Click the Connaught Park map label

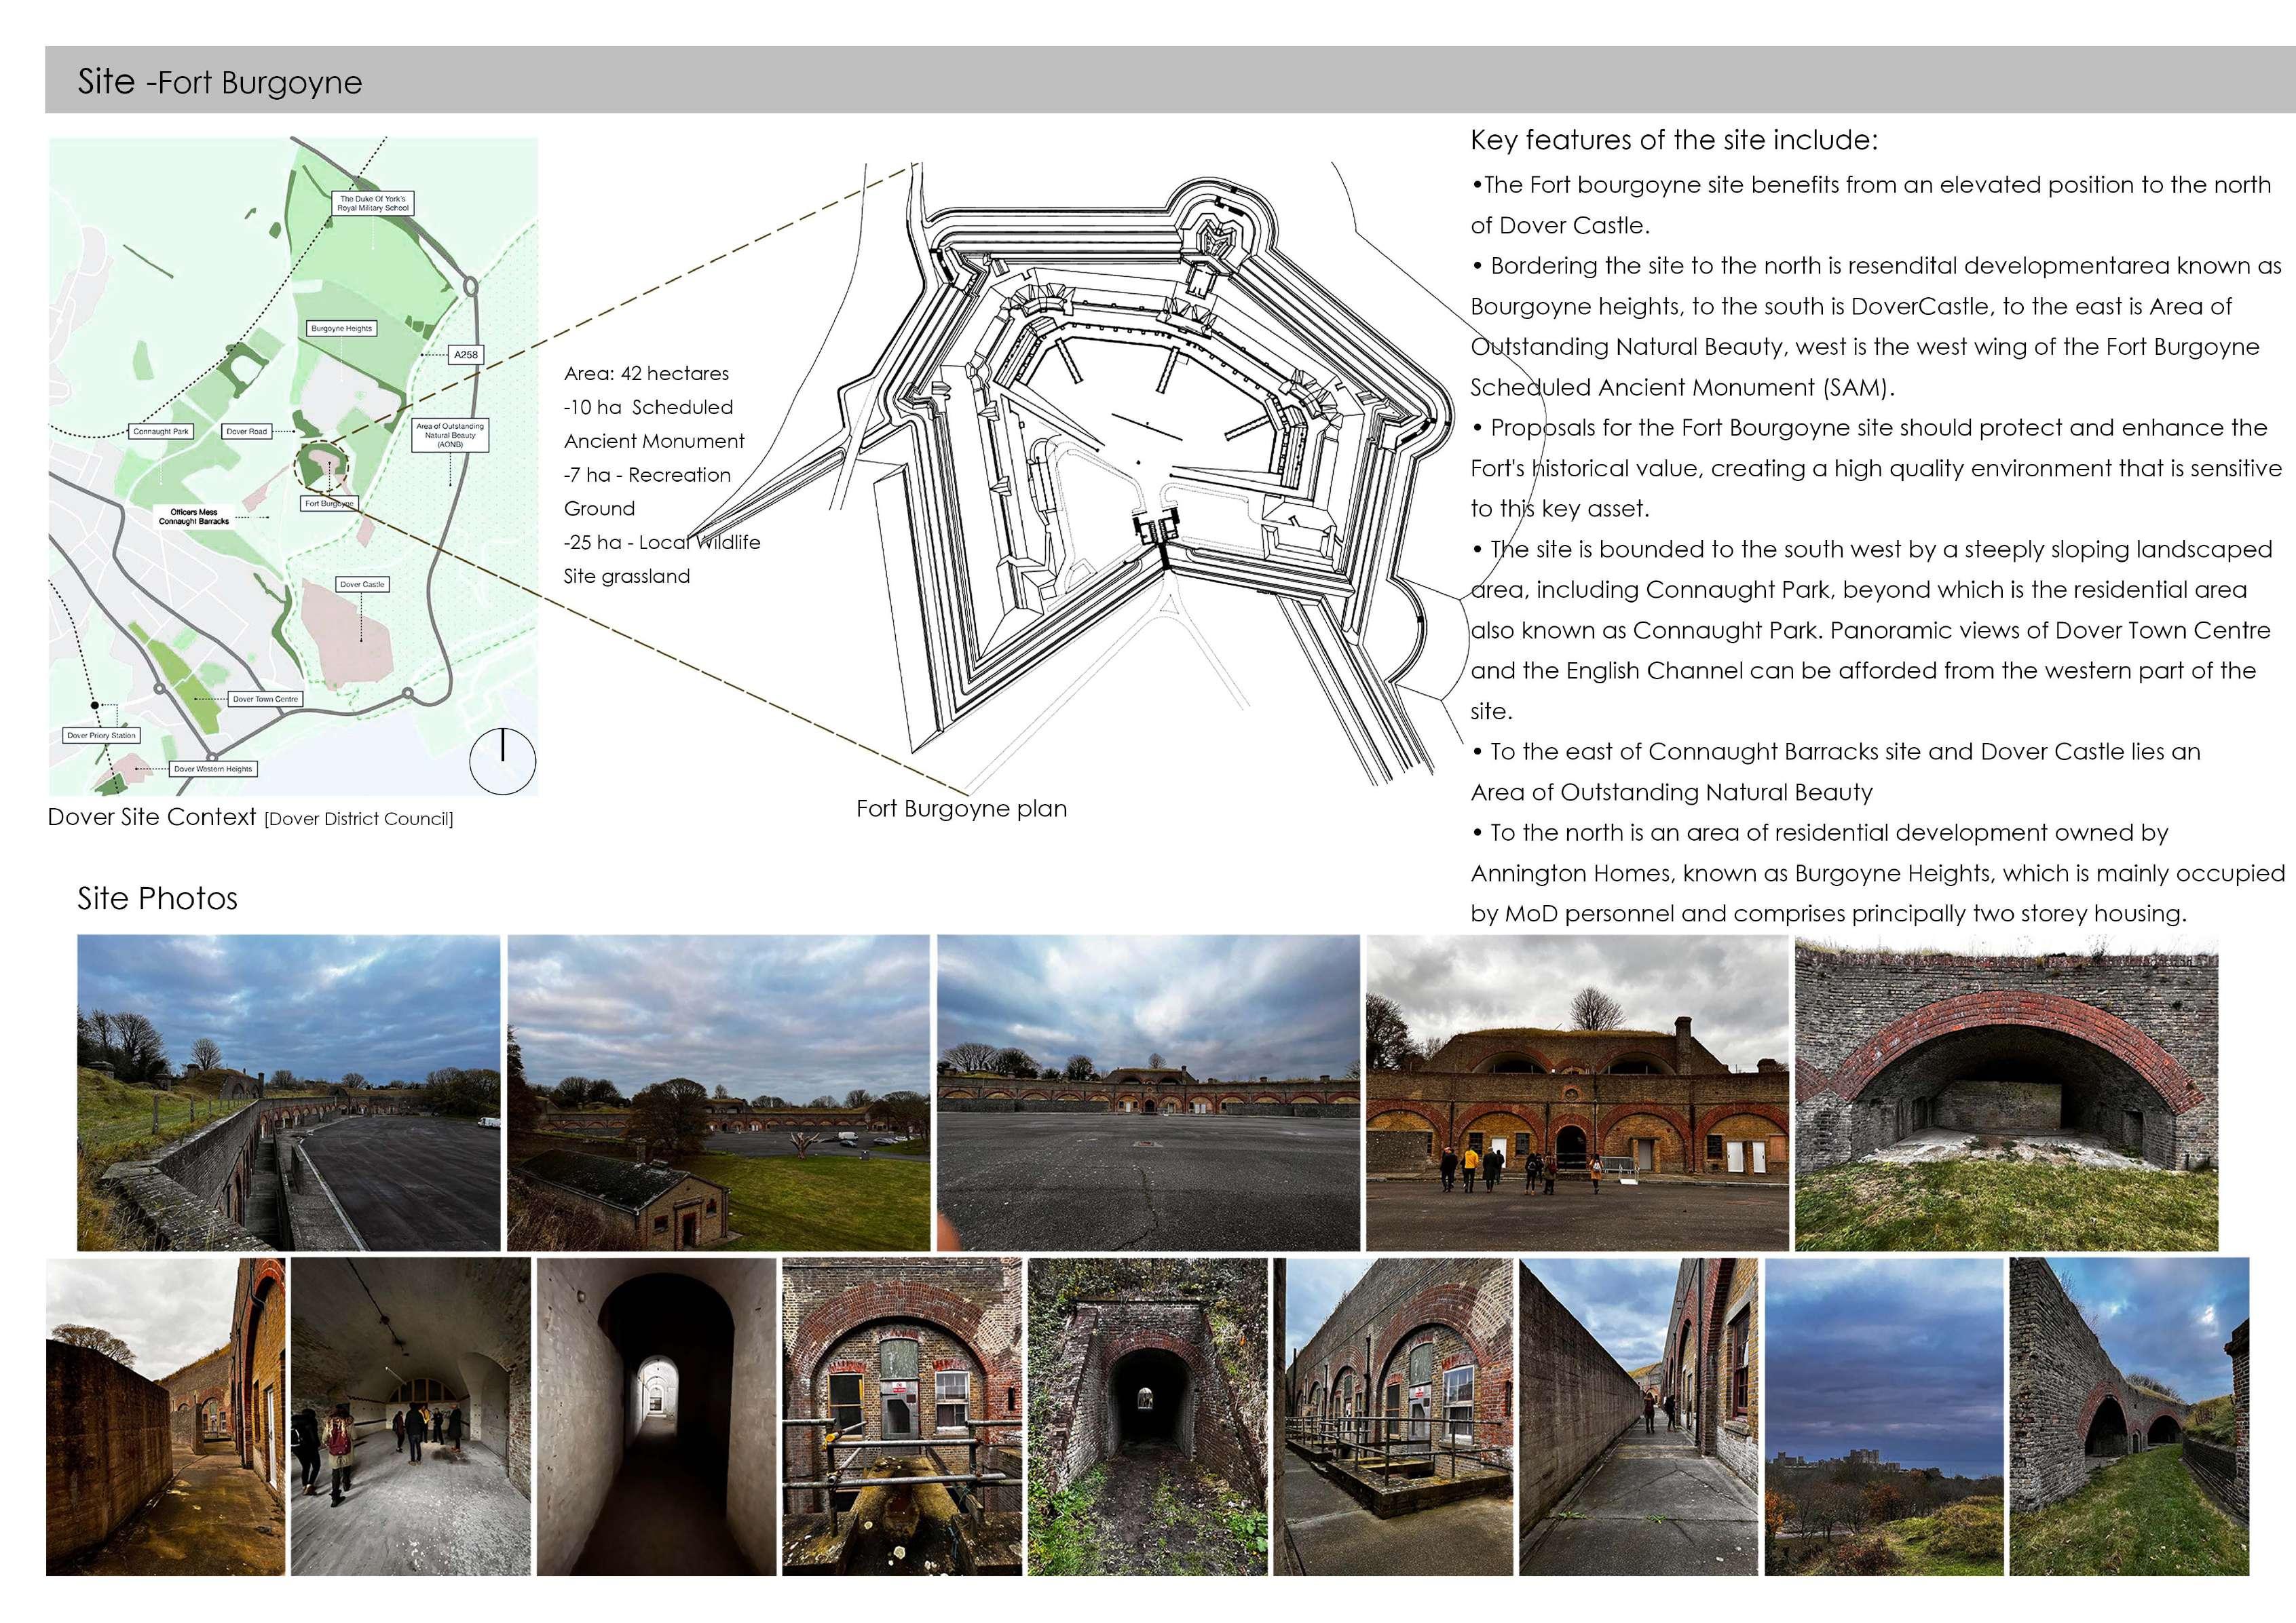(161, 431)
